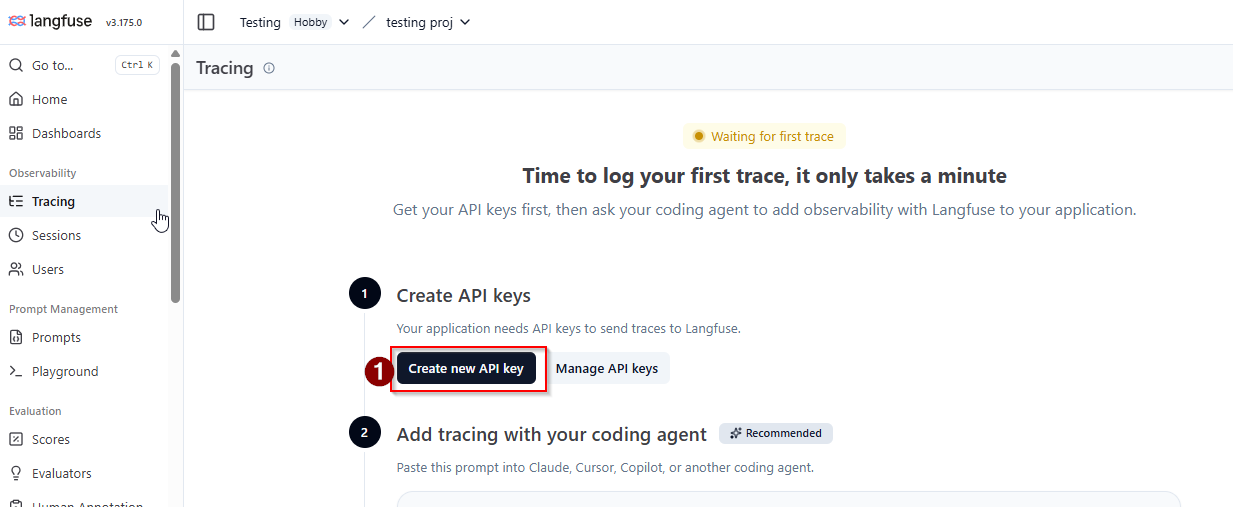Click Waiting for first trace status
The height and width of the screenshot is (507, 1233).
765,136
